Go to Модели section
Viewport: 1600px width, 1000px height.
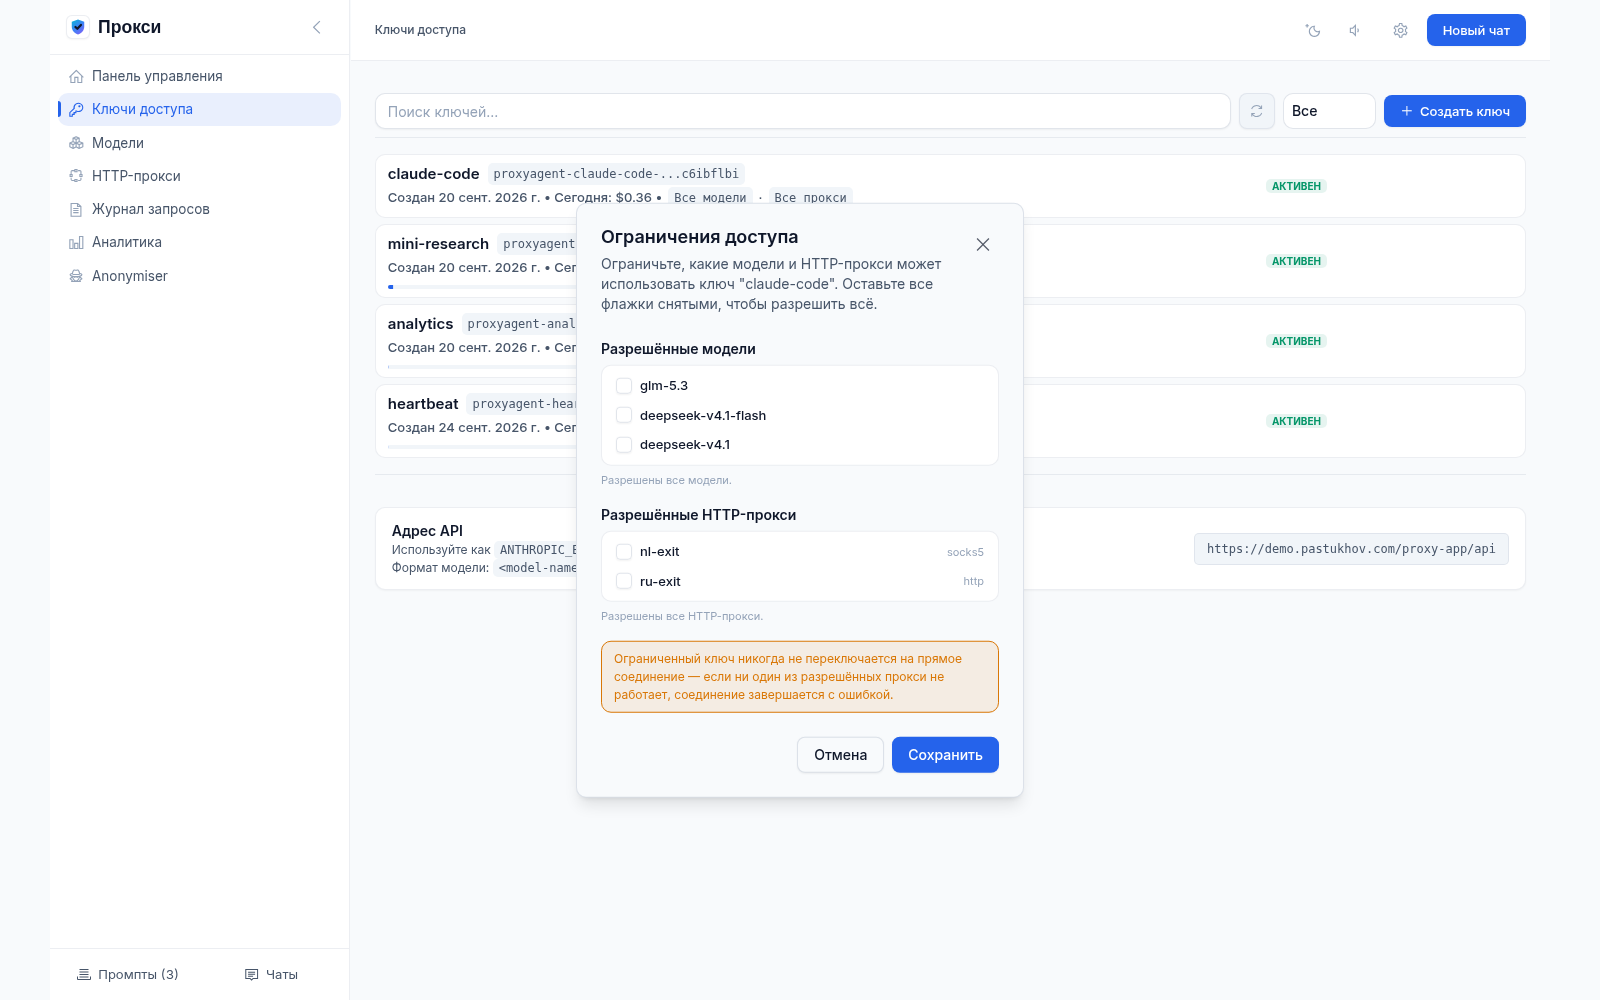click(199, 143)
